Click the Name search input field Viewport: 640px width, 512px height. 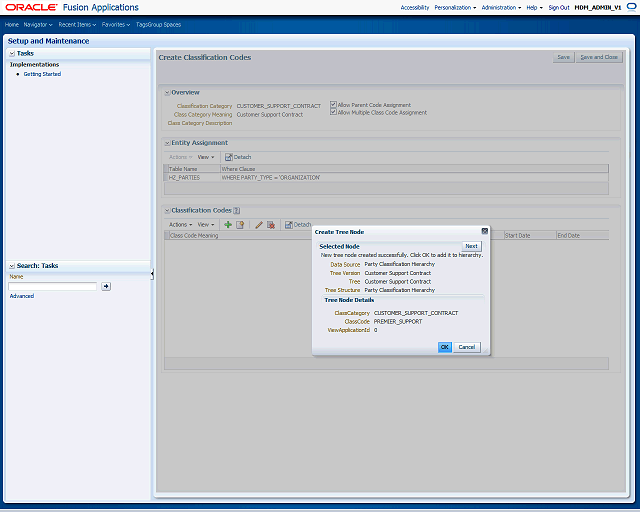point(53,286)
